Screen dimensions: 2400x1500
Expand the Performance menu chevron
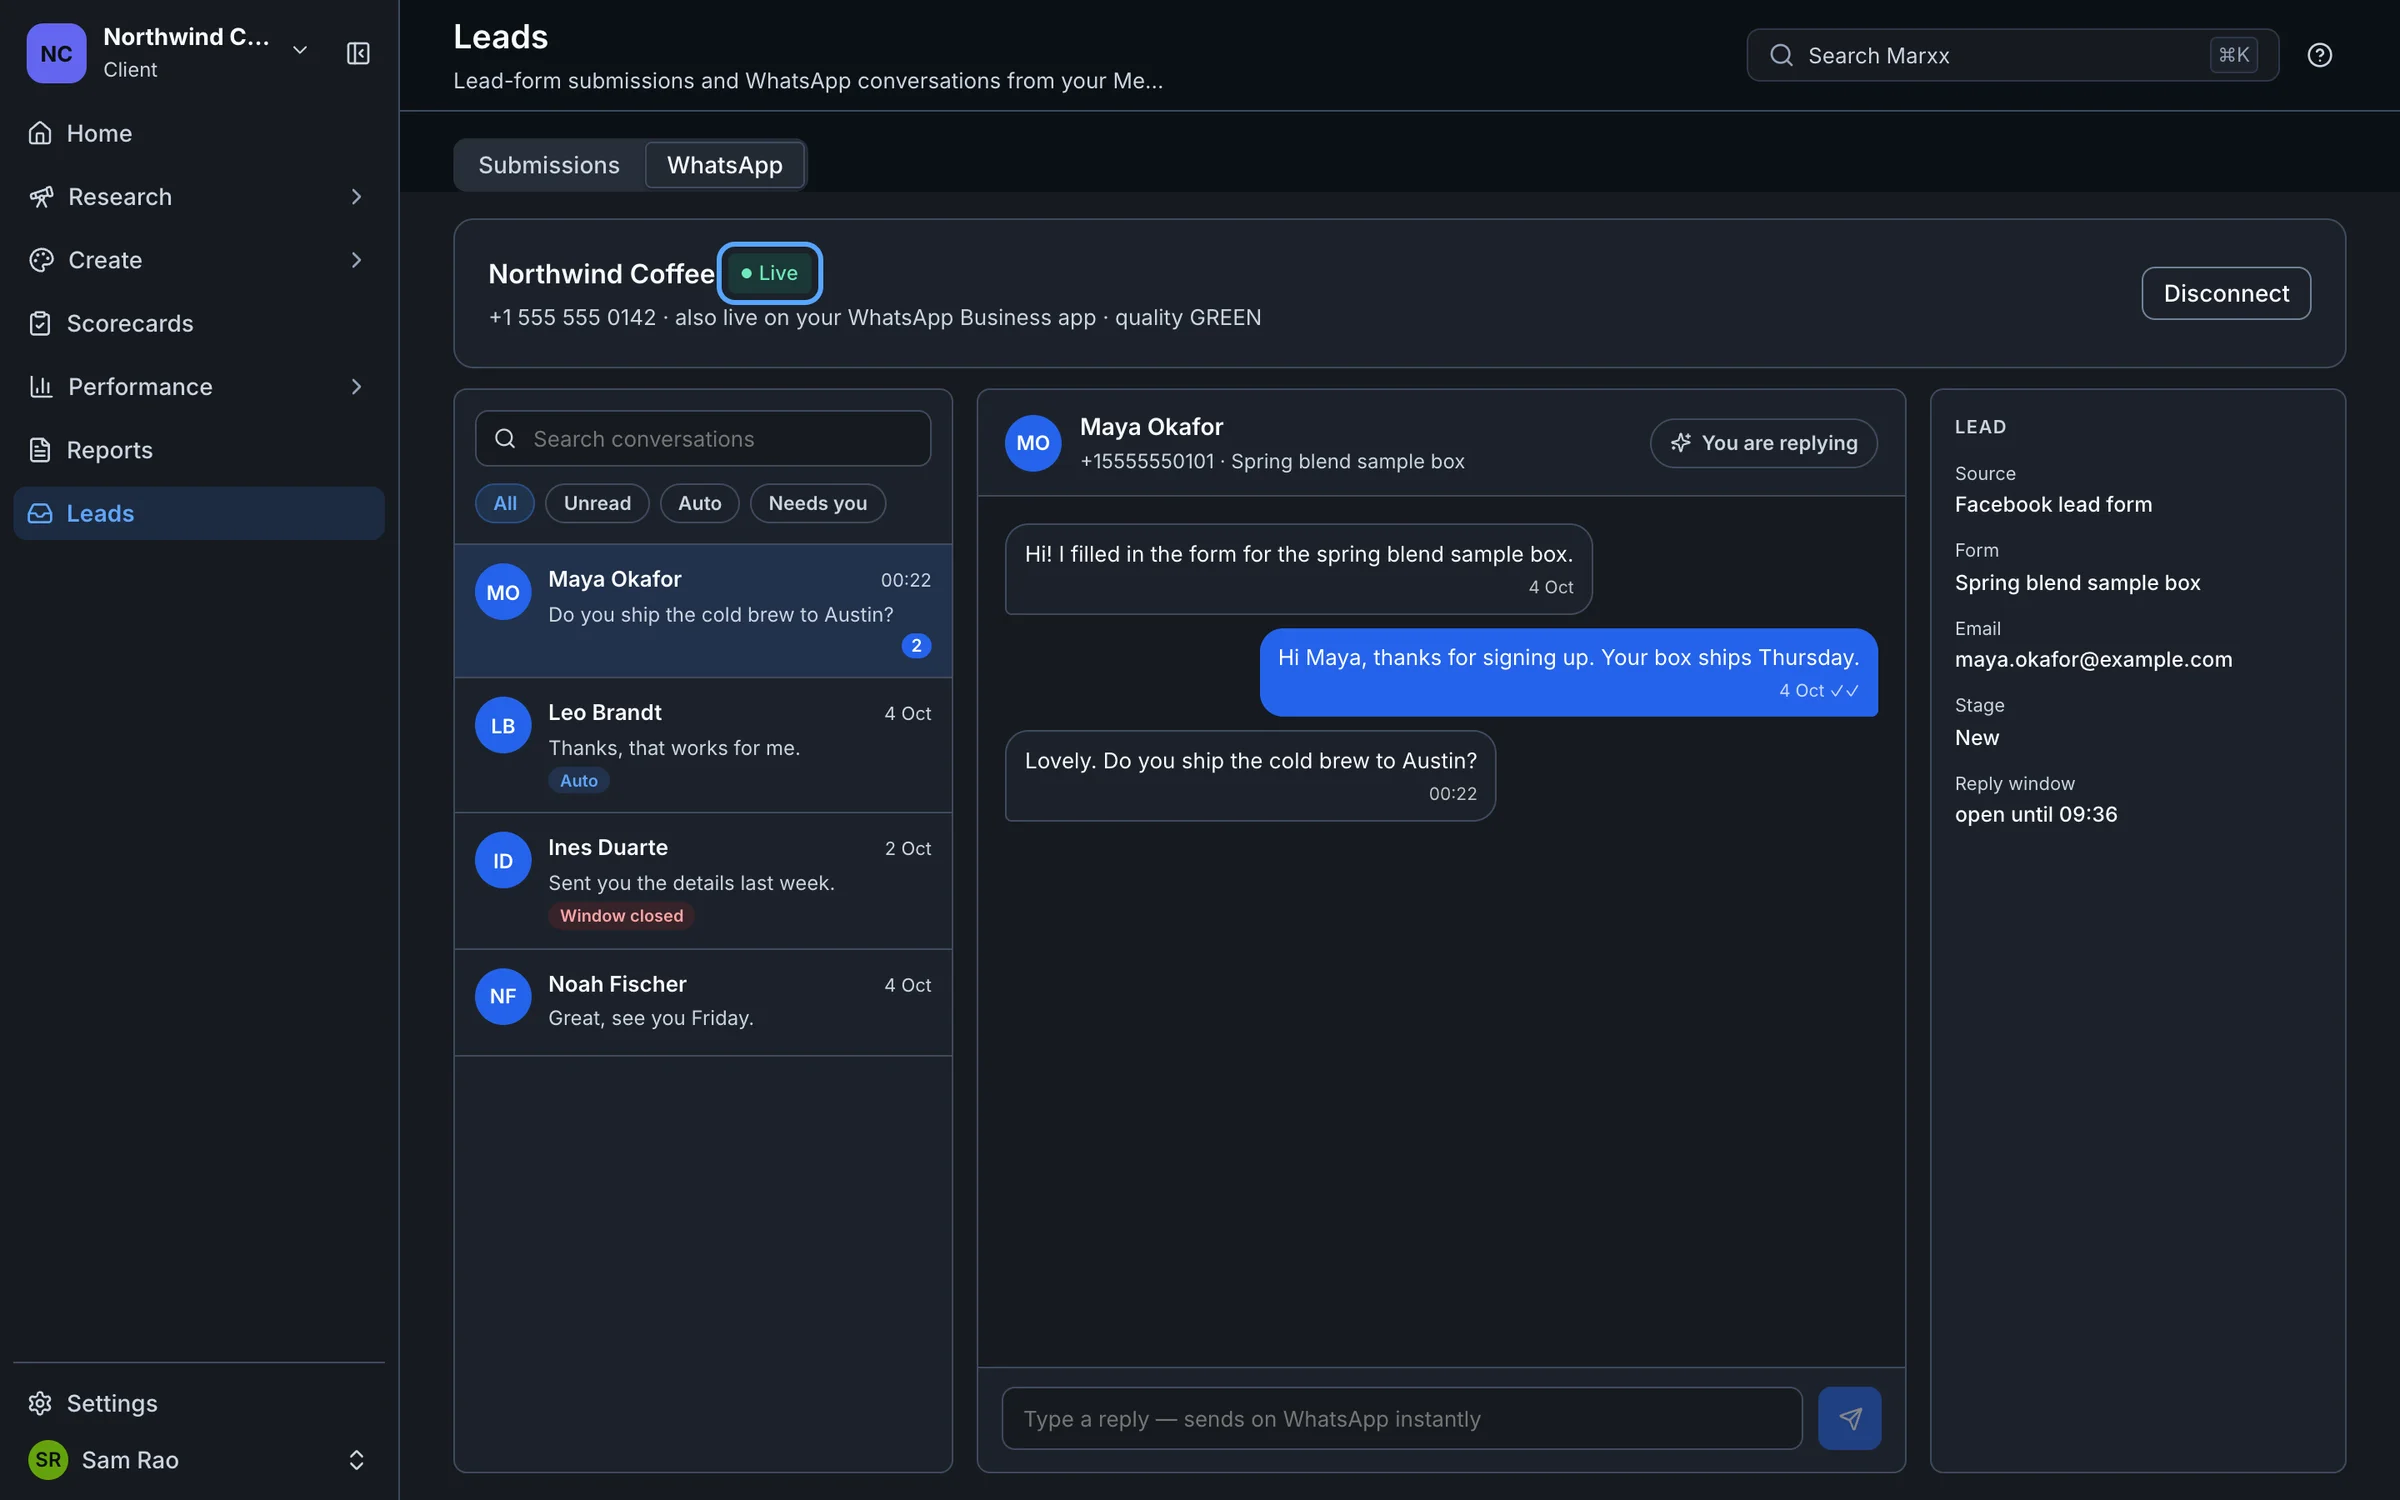[356, 387]
